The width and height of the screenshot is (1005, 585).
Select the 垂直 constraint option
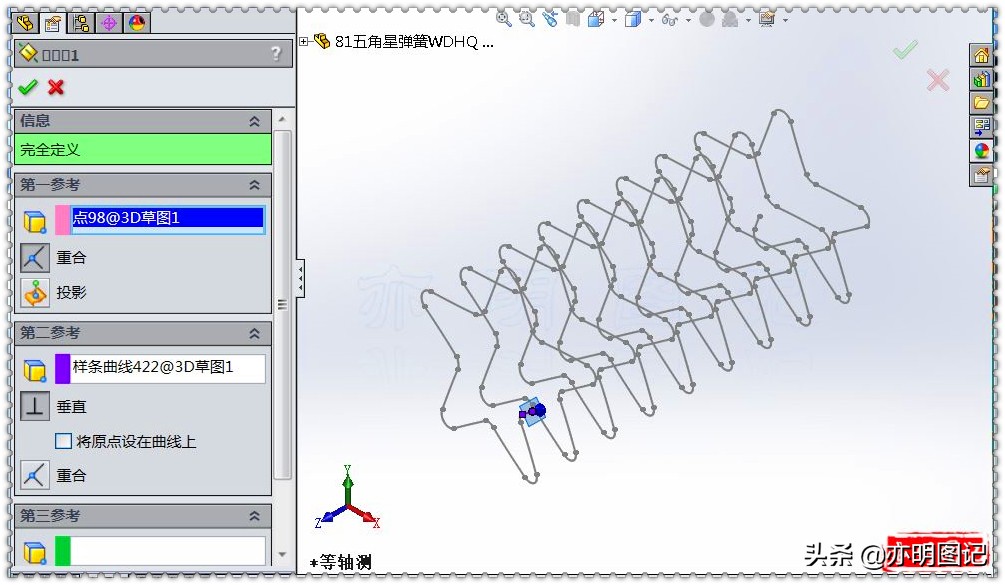[34, 406]
